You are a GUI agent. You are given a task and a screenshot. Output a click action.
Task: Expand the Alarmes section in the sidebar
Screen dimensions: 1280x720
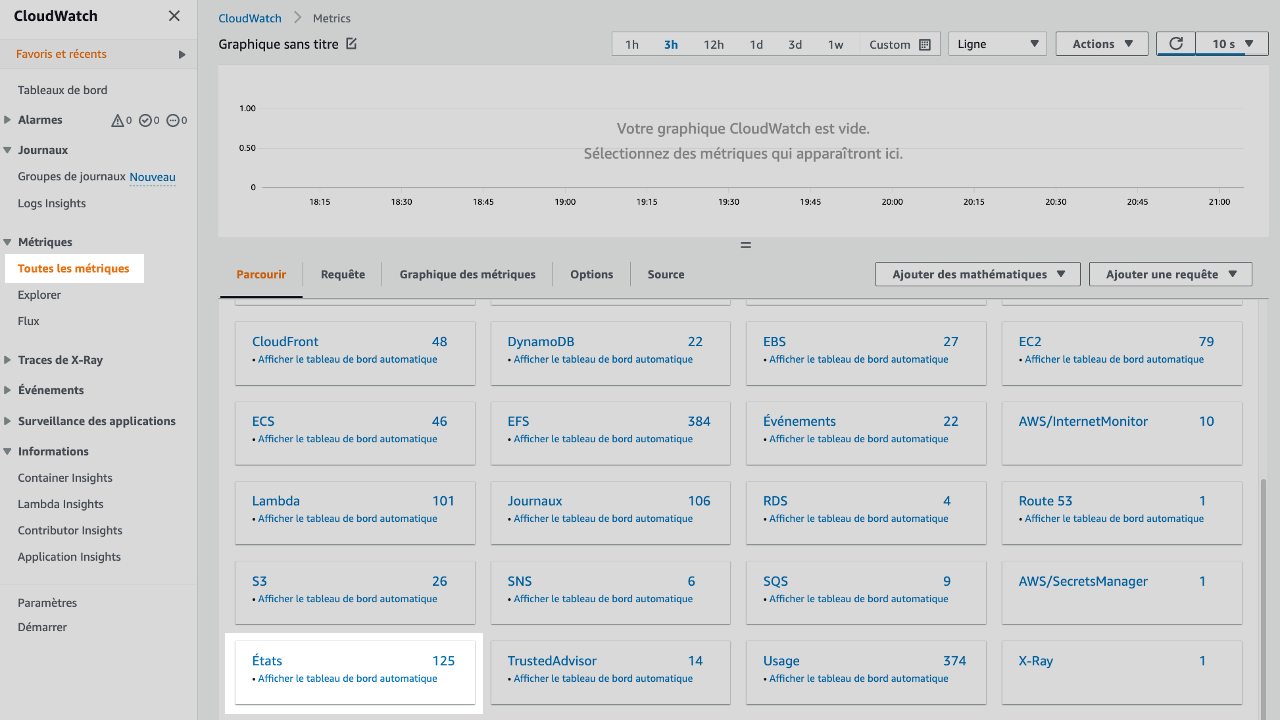[x=8, y=120]
